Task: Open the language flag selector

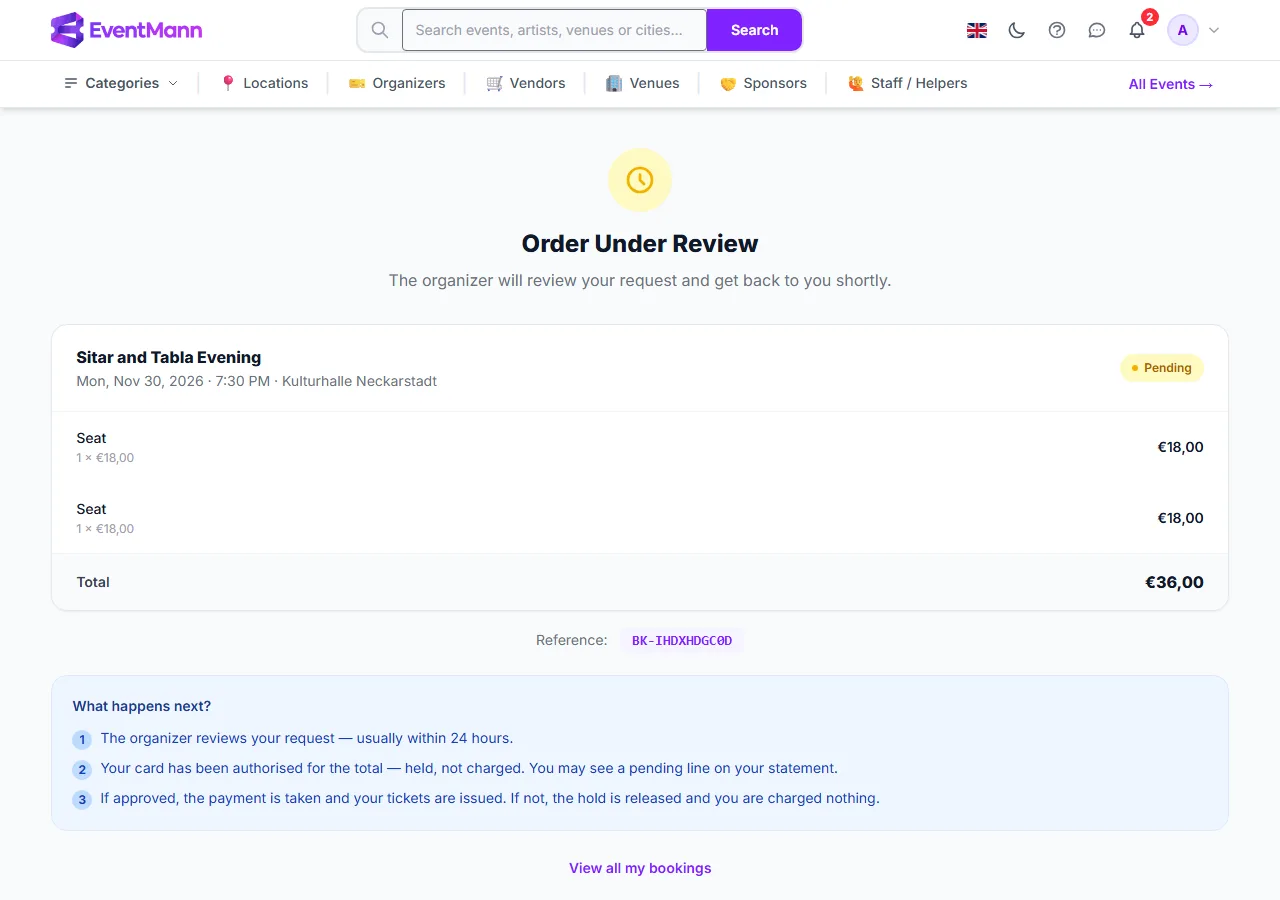Action: (x=977, y=30)
